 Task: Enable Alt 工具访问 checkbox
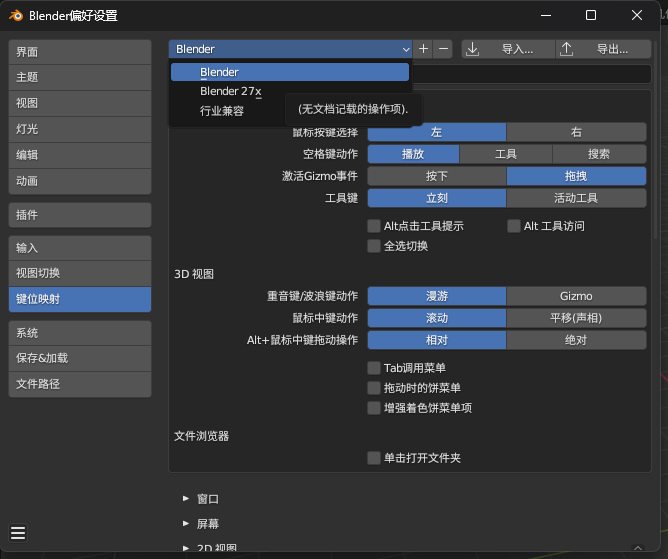click(x=513, y=226)
